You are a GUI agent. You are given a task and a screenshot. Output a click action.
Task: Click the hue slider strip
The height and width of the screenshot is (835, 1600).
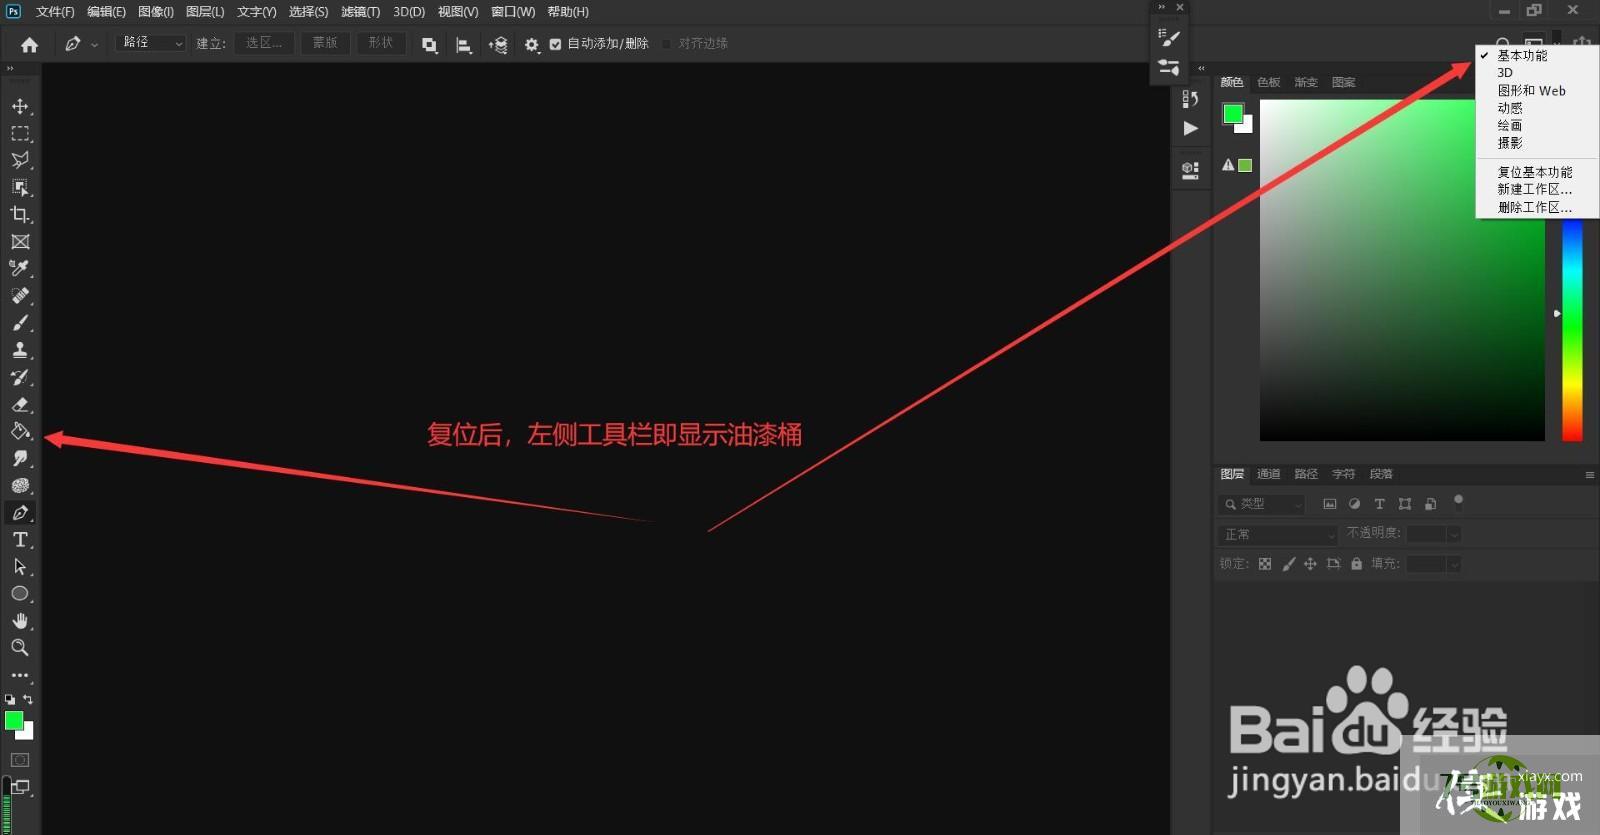tap(1573, 330)
